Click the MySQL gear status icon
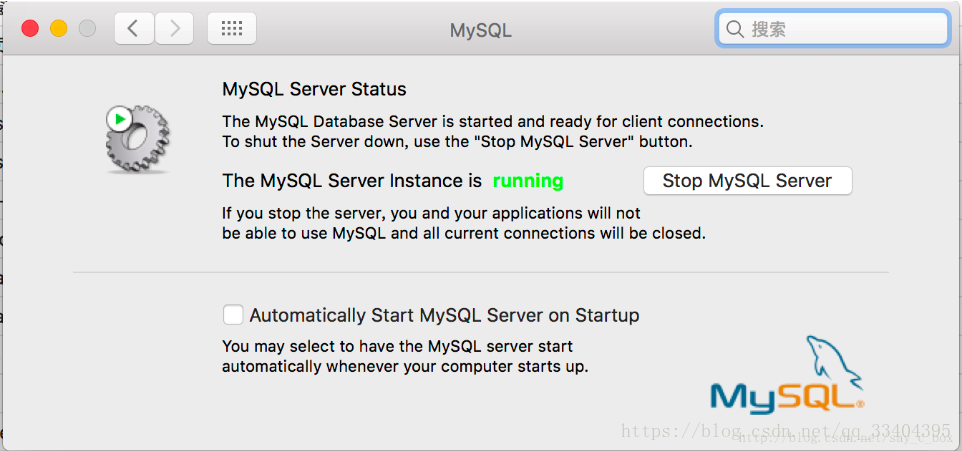Image resolution: width=962 pixels, height=451 pixels. point(136,138)
